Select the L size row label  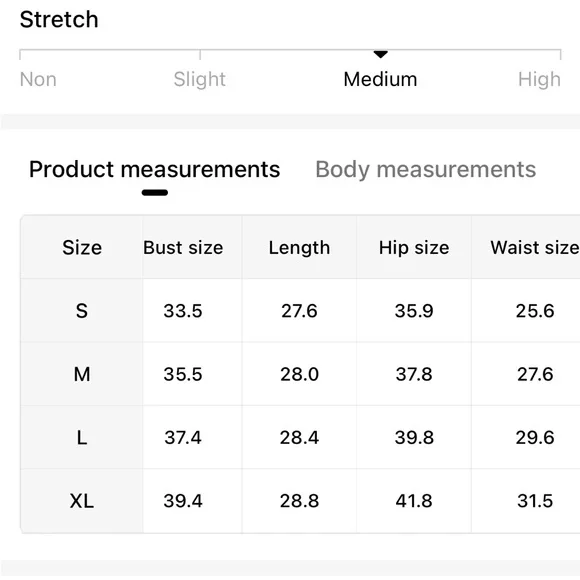point(82,438)
